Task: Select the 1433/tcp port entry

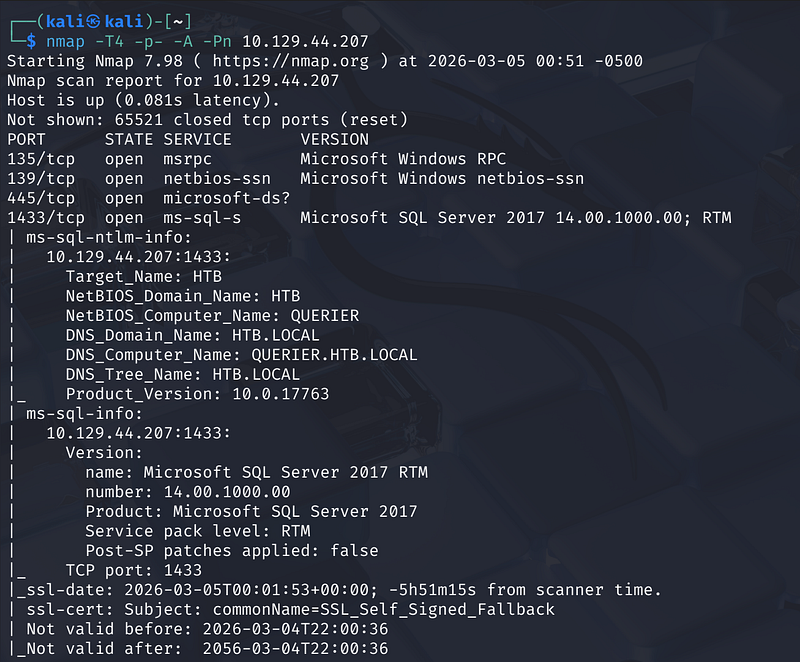Action: coord(46,217)
